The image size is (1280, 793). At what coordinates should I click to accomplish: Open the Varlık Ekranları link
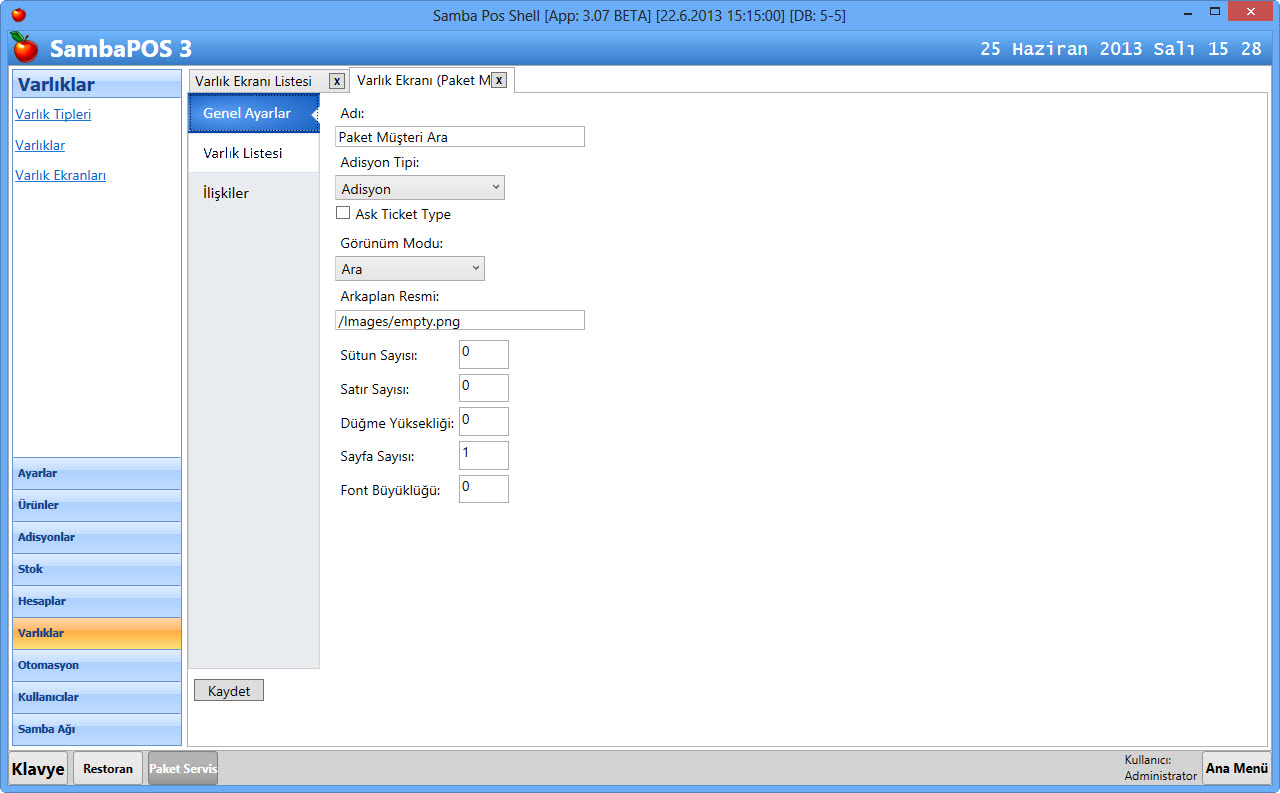[x=60, y=175]
